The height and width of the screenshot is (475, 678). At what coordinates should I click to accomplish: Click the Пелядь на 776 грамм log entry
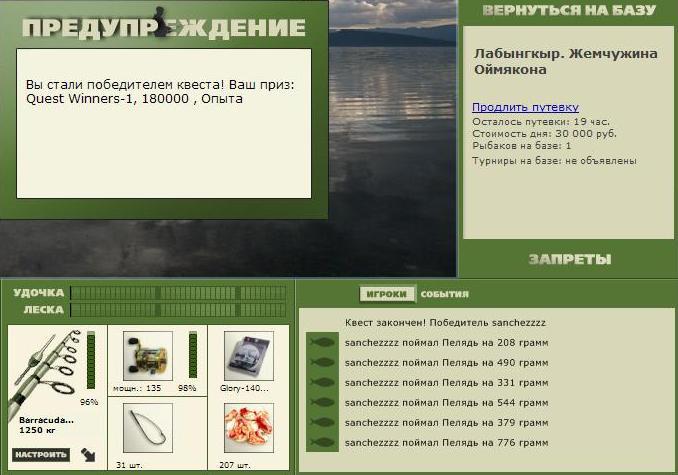click(x=446, y=442)
